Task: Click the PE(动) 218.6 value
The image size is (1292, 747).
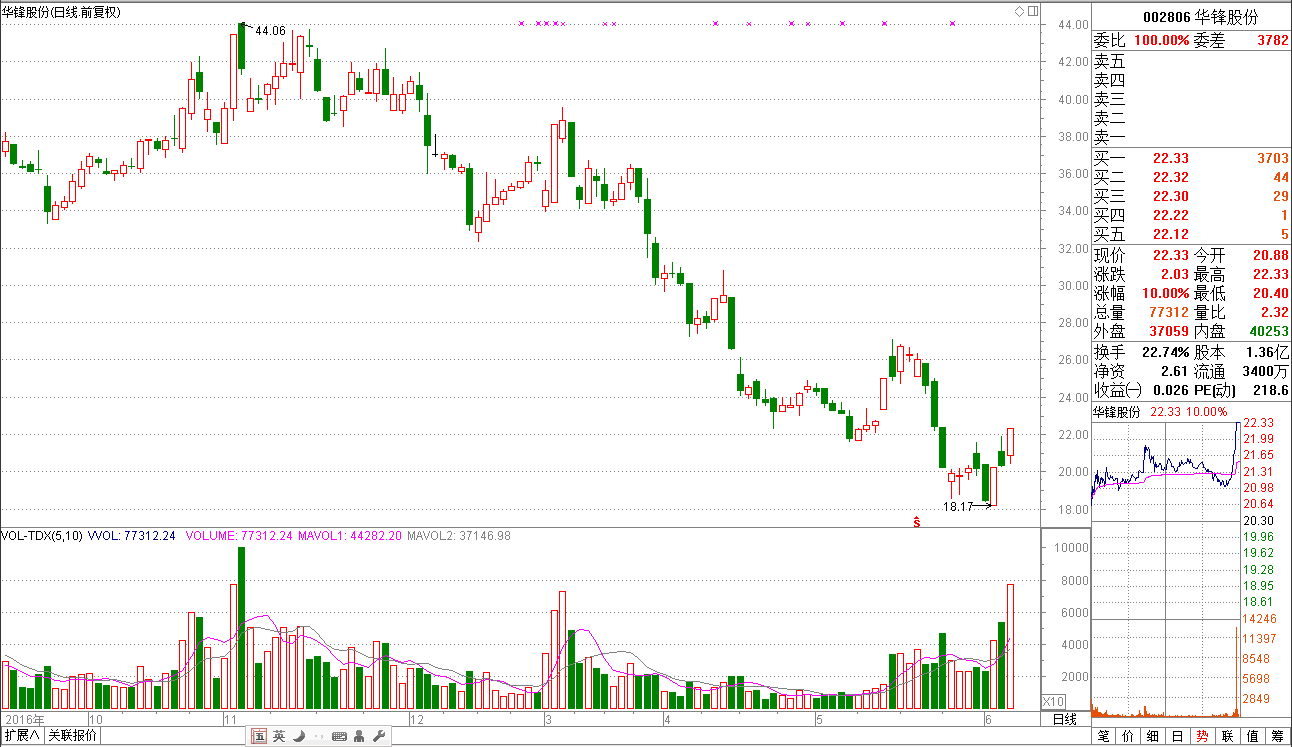Action: tap(1271, 391)
